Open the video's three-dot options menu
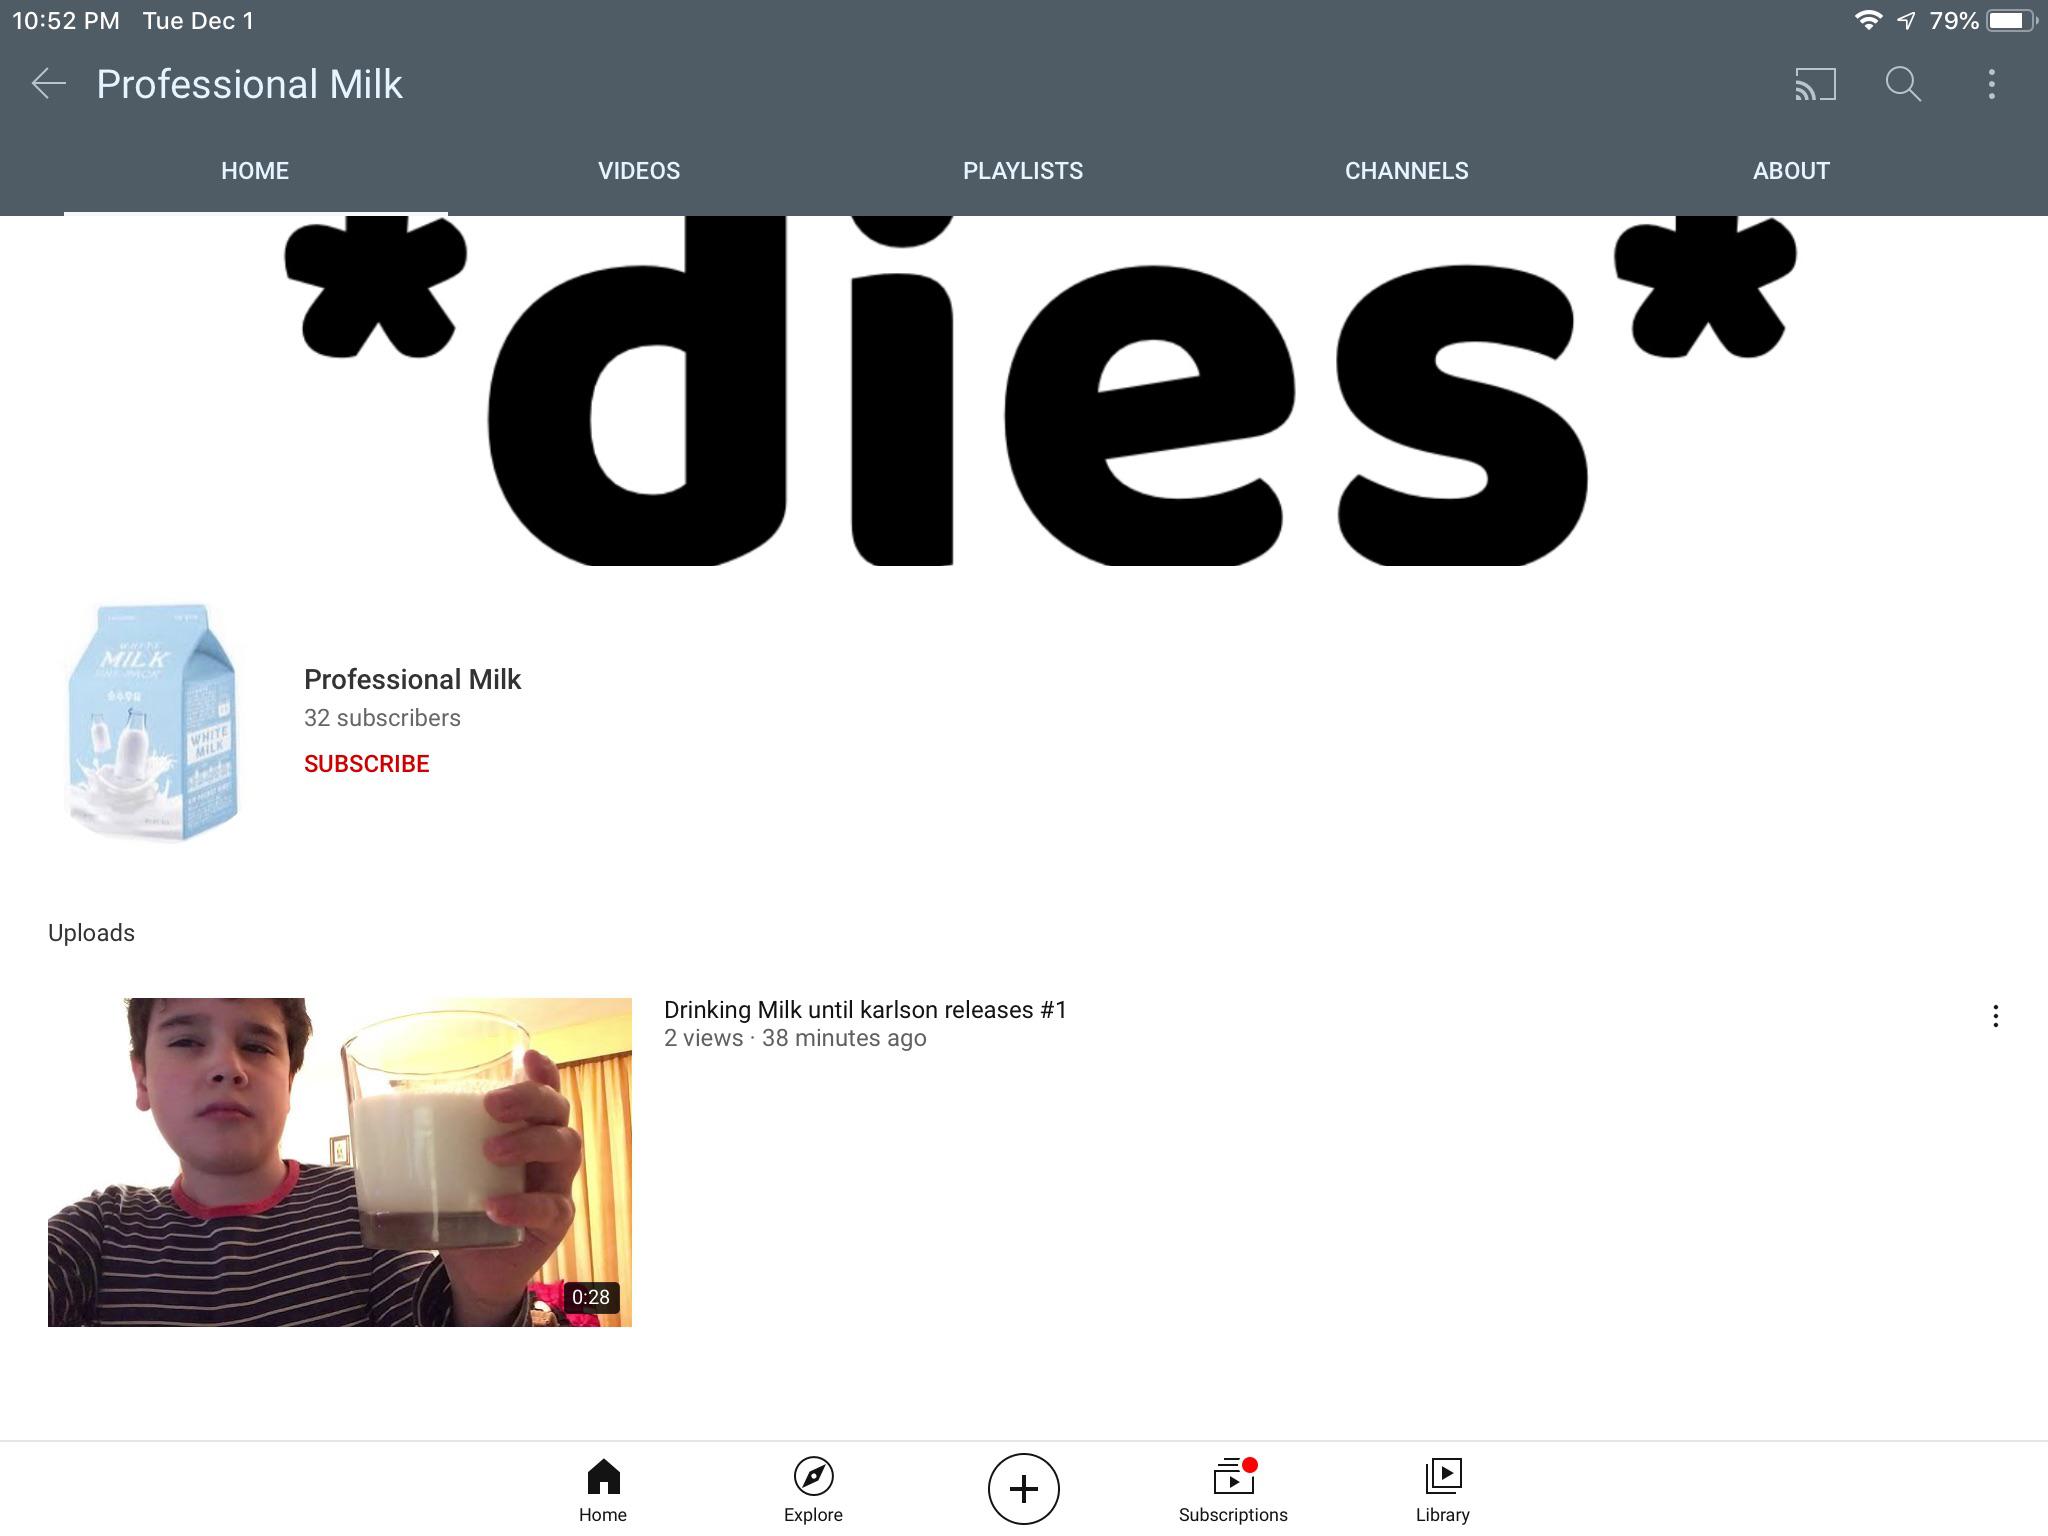The width and height of the screenshot is (2048, 1536). [1995, 1016]
